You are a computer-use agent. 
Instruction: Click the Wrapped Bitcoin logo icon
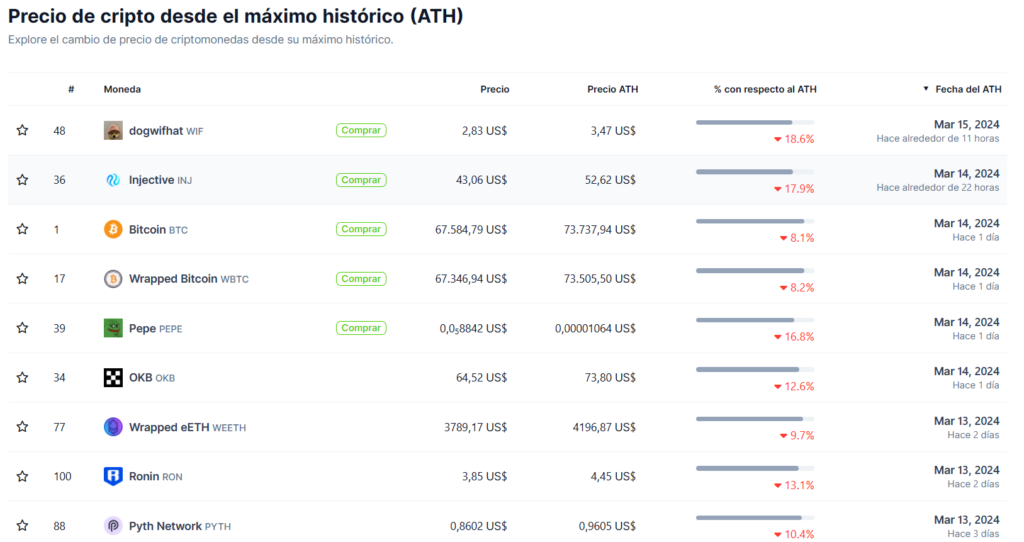coord(113,279)
